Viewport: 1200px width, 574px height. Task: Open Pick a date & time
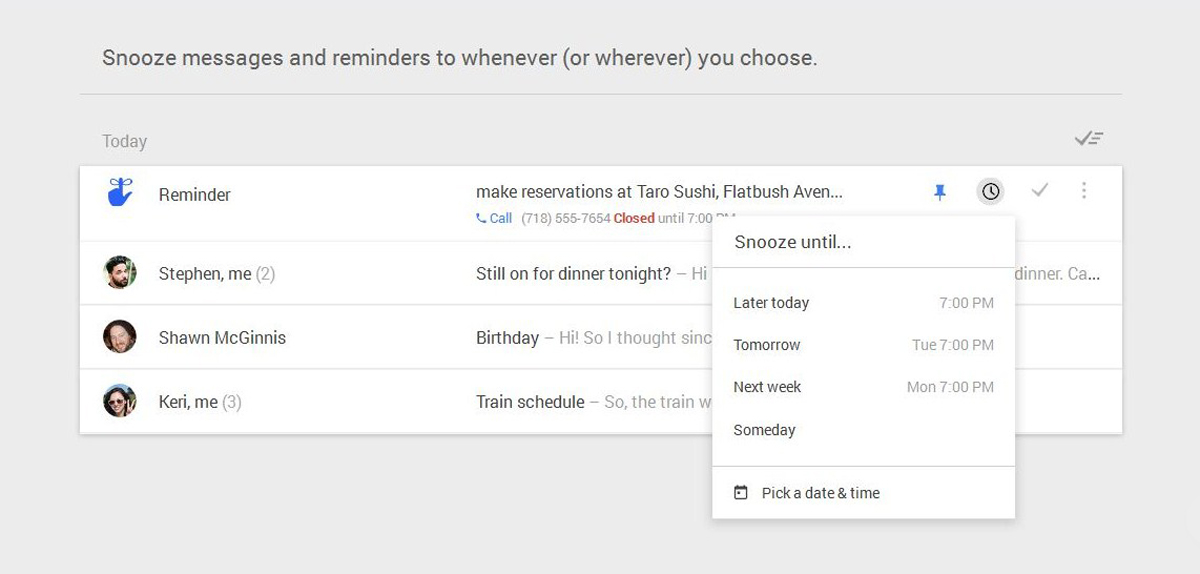[x=820, y=493]
